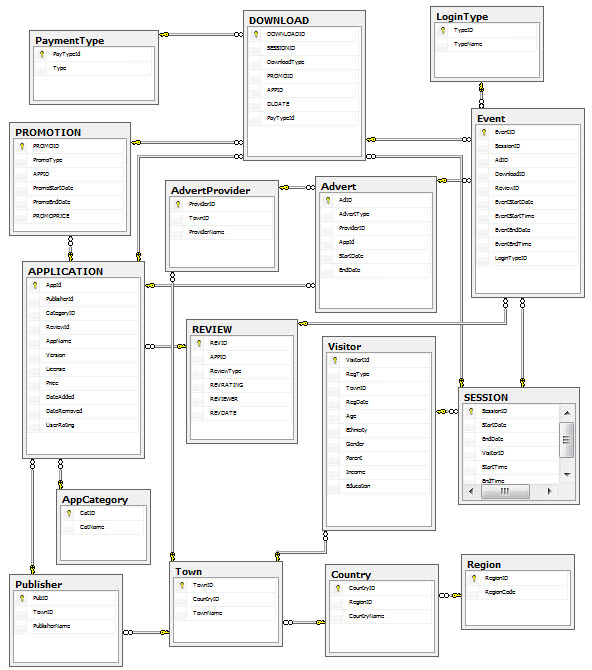The image size is (592, 670).
Task: Select the APPLICATION table title bar
Action: (83, 271)
